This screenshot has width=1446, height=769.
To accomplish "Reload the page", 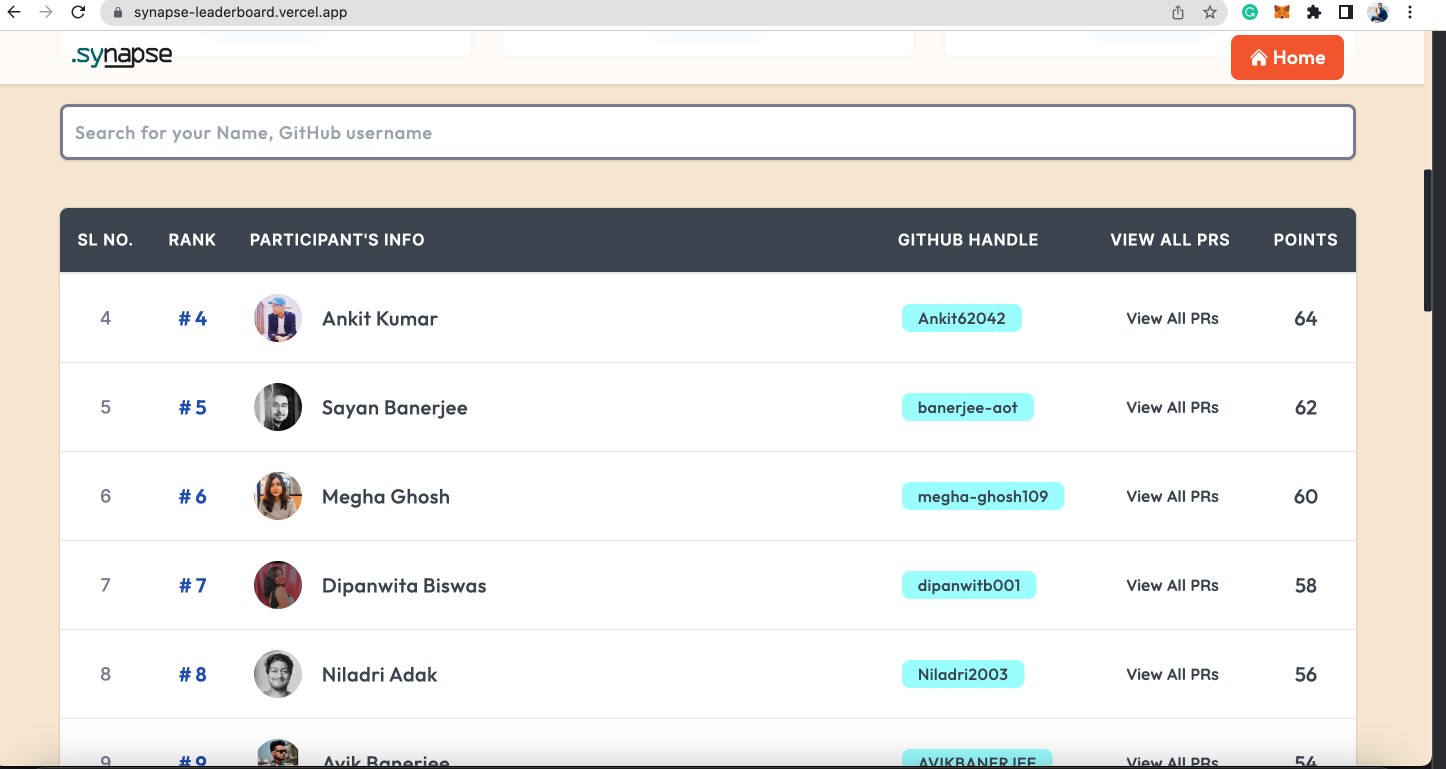I will (x=78, y=13).
